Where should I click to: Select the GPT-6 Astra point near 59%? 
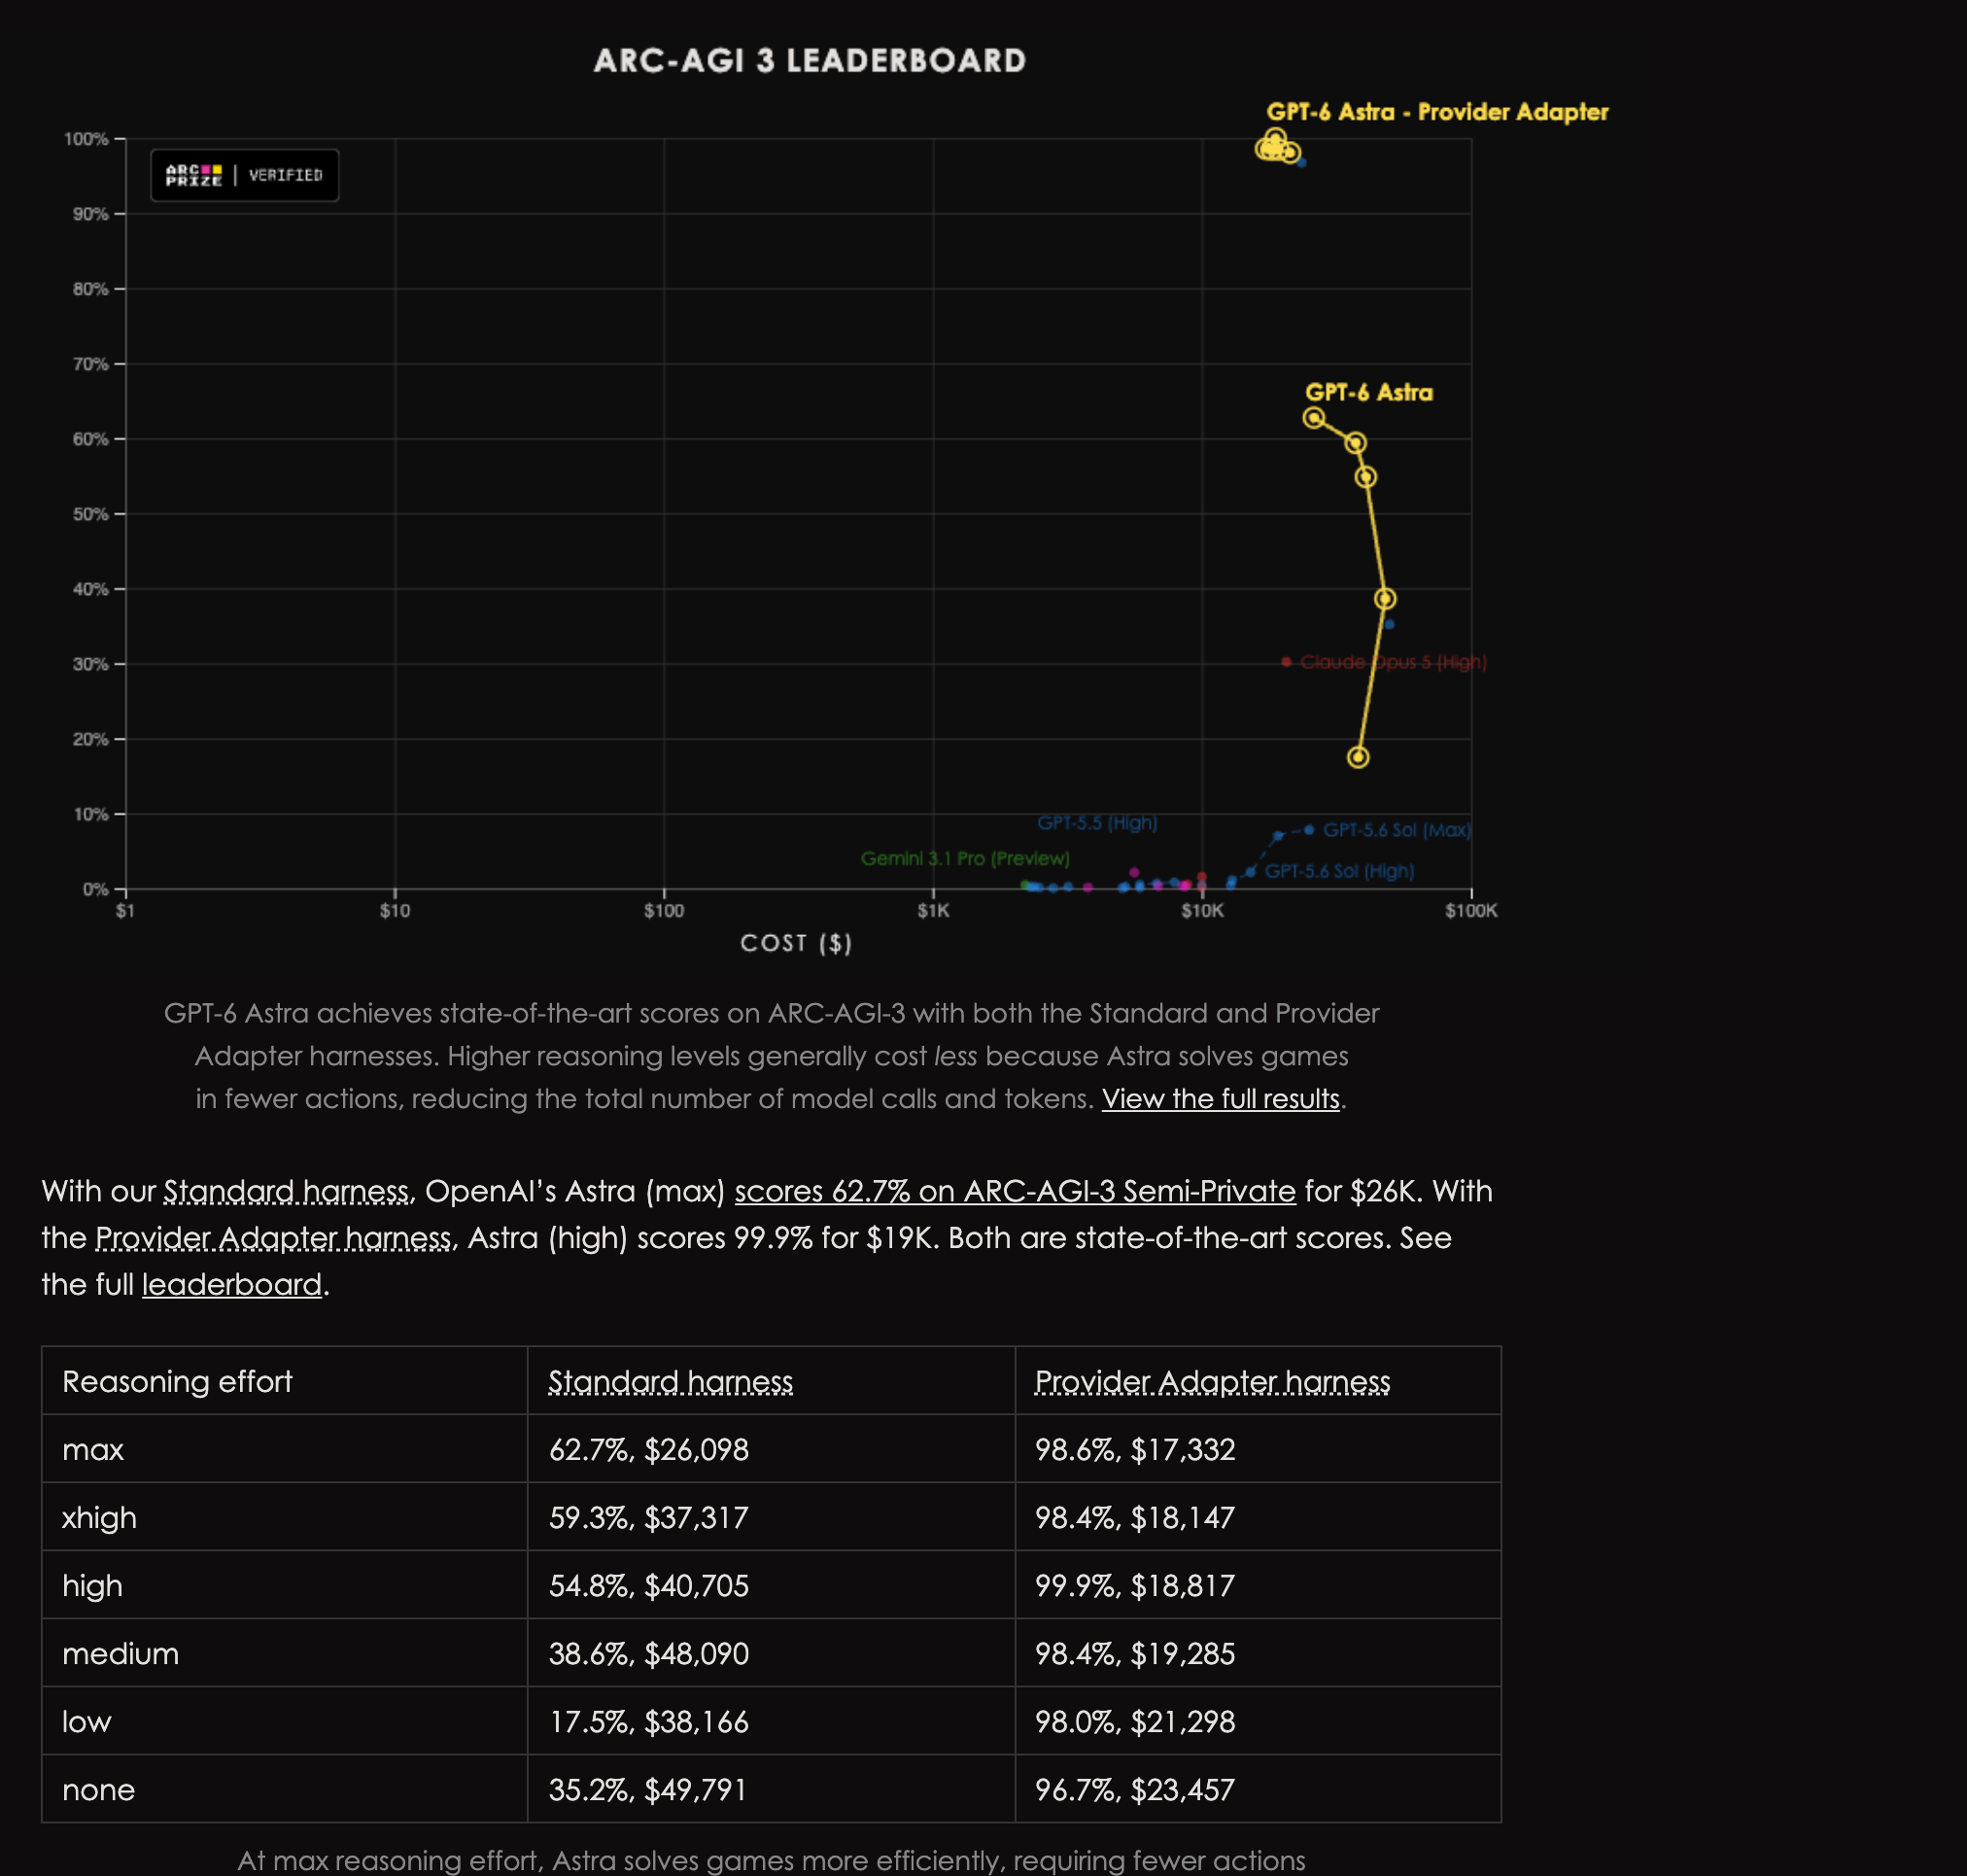1355,443
